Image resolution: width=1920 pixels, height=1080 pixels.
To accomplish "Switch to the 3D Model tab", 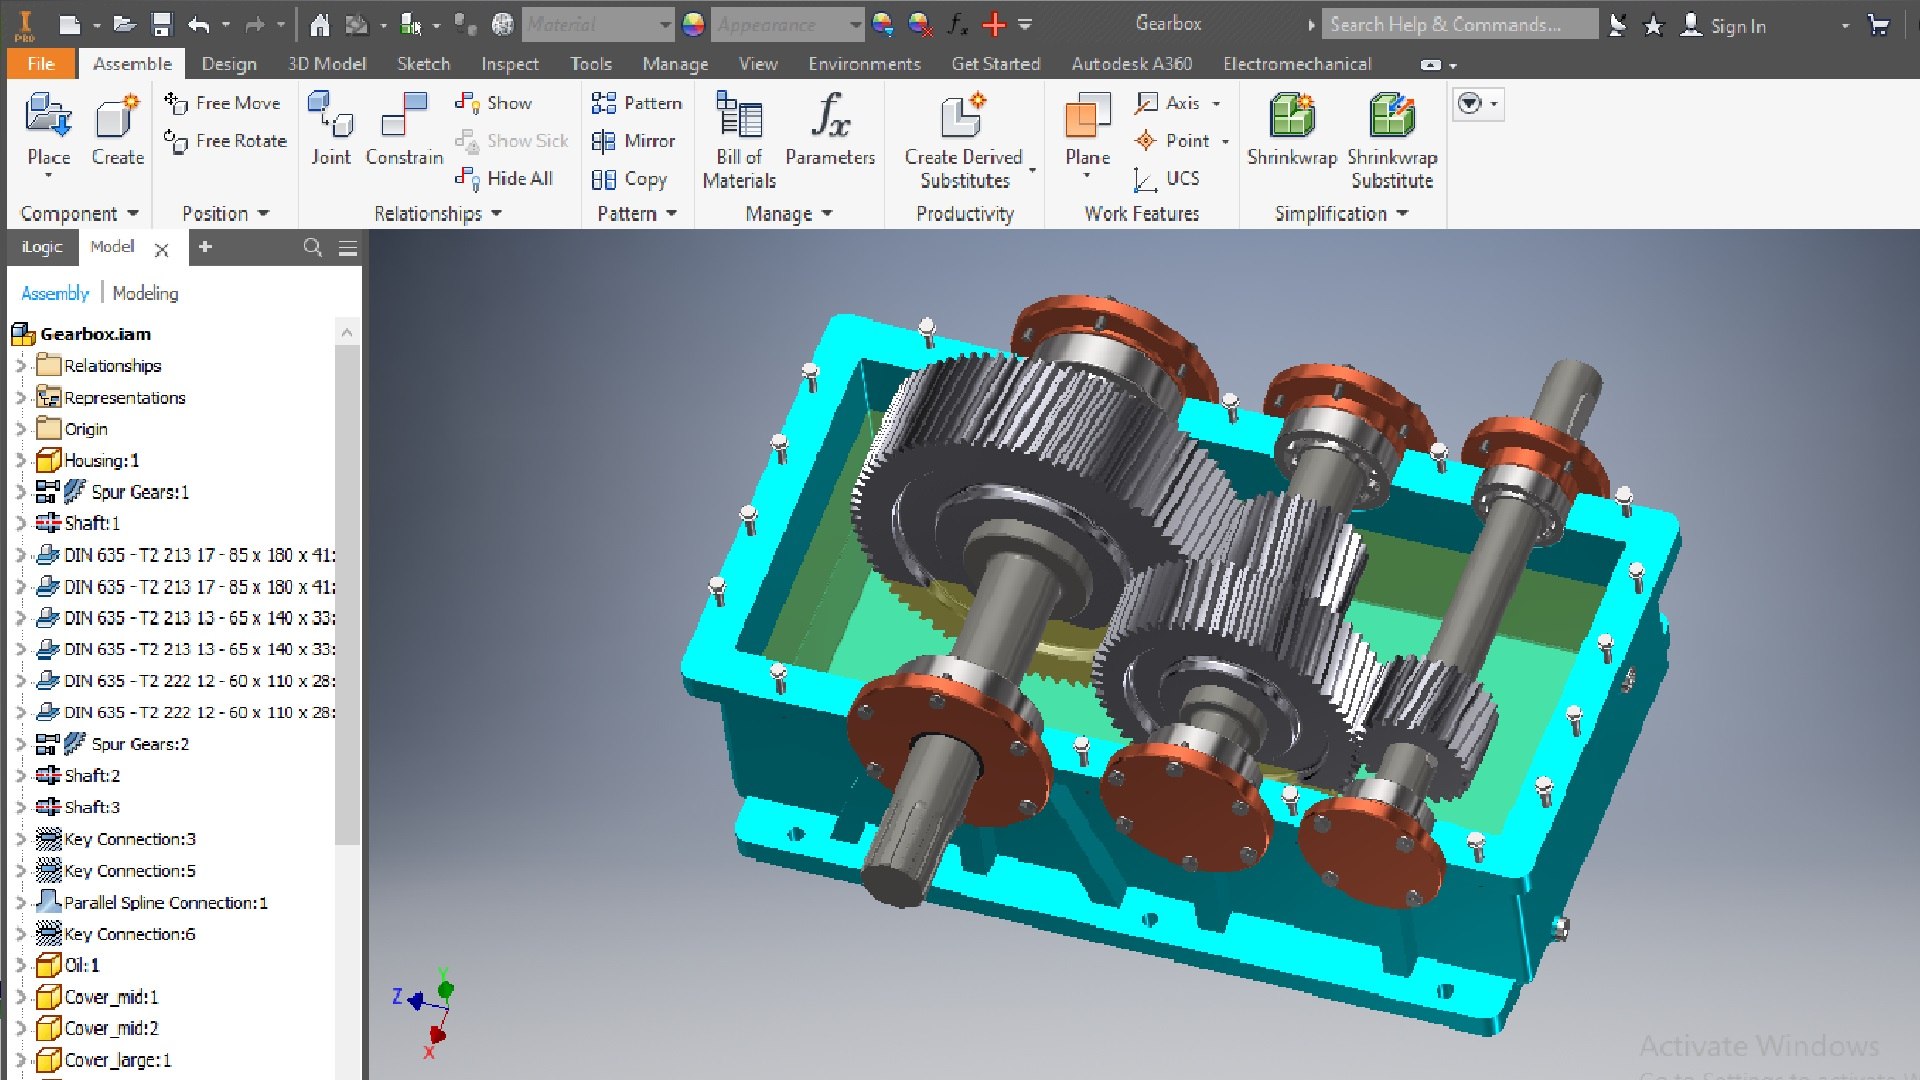I will [x=327, y=64].
